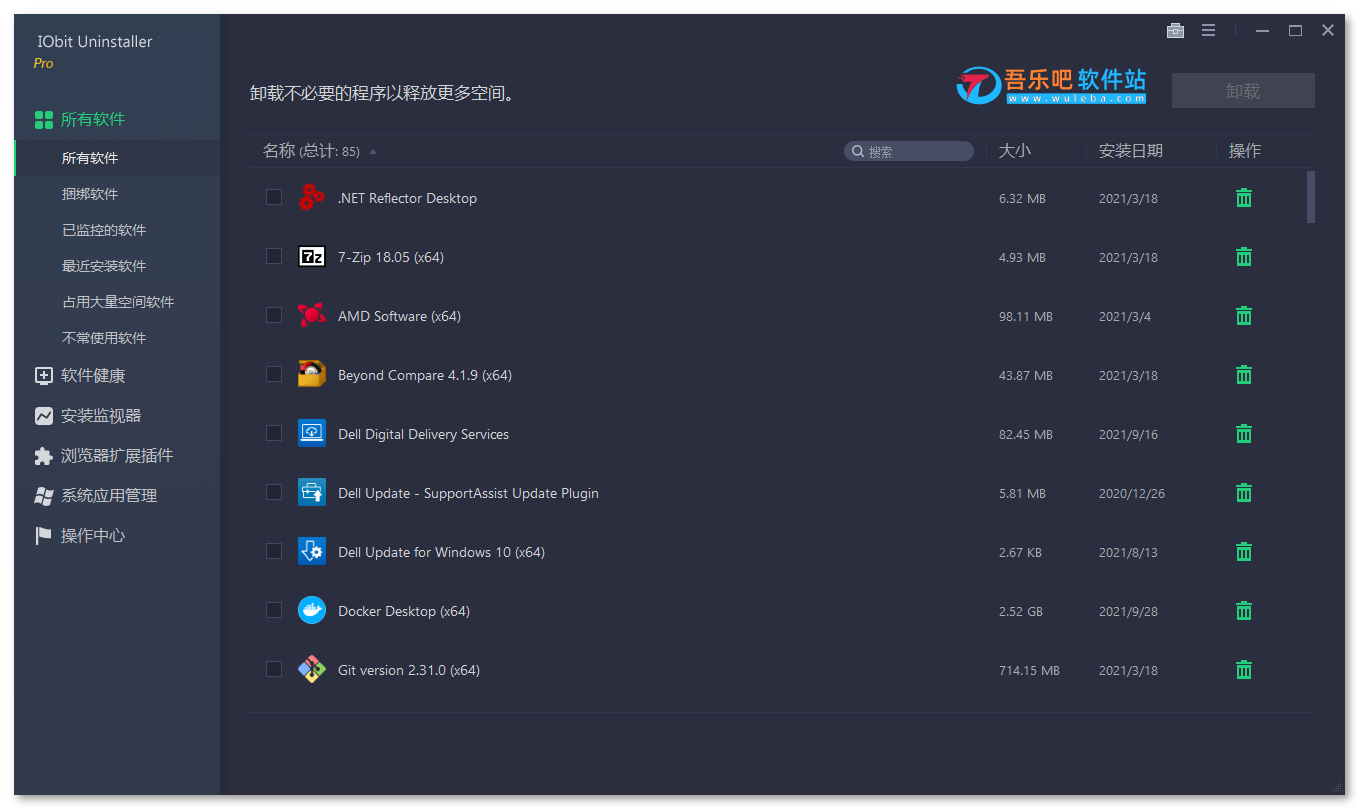Click the uninstall trash icon for AMD Software
Viewport: 1359px width, 809px height.
point(1244,316)
